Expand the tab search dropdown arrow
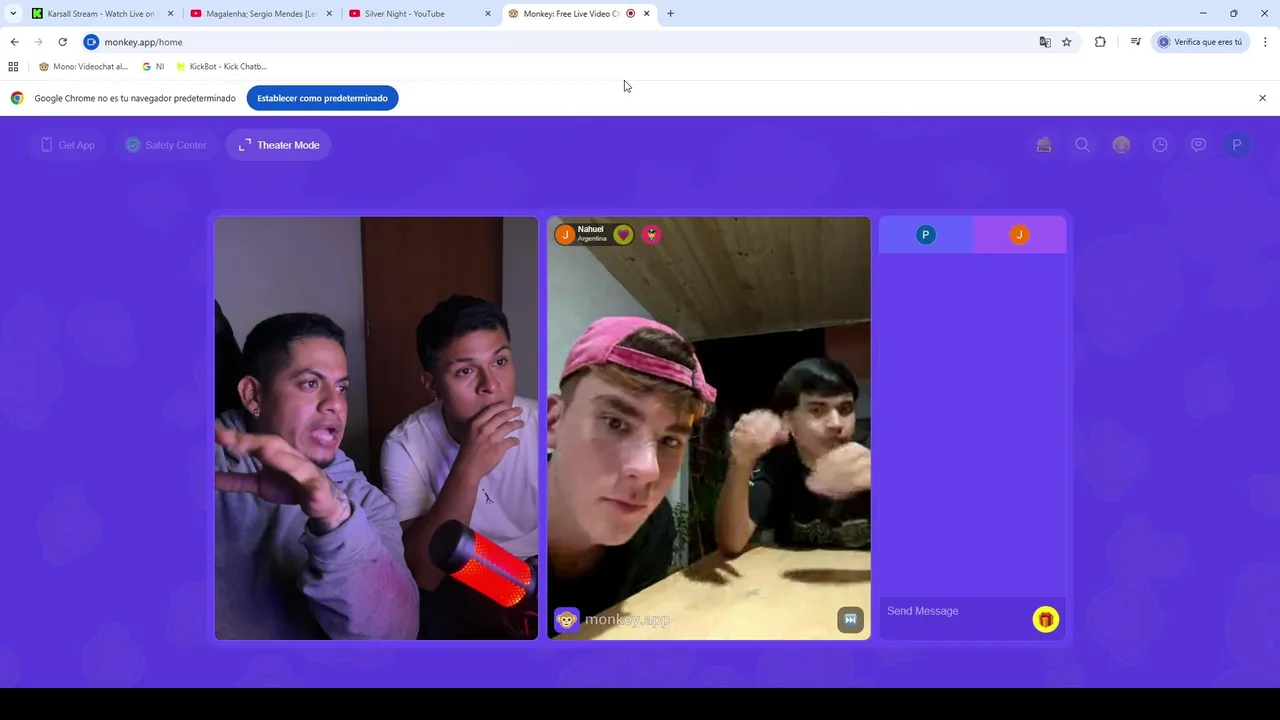This screenshot has width=1280, height=720. [12, 14]
